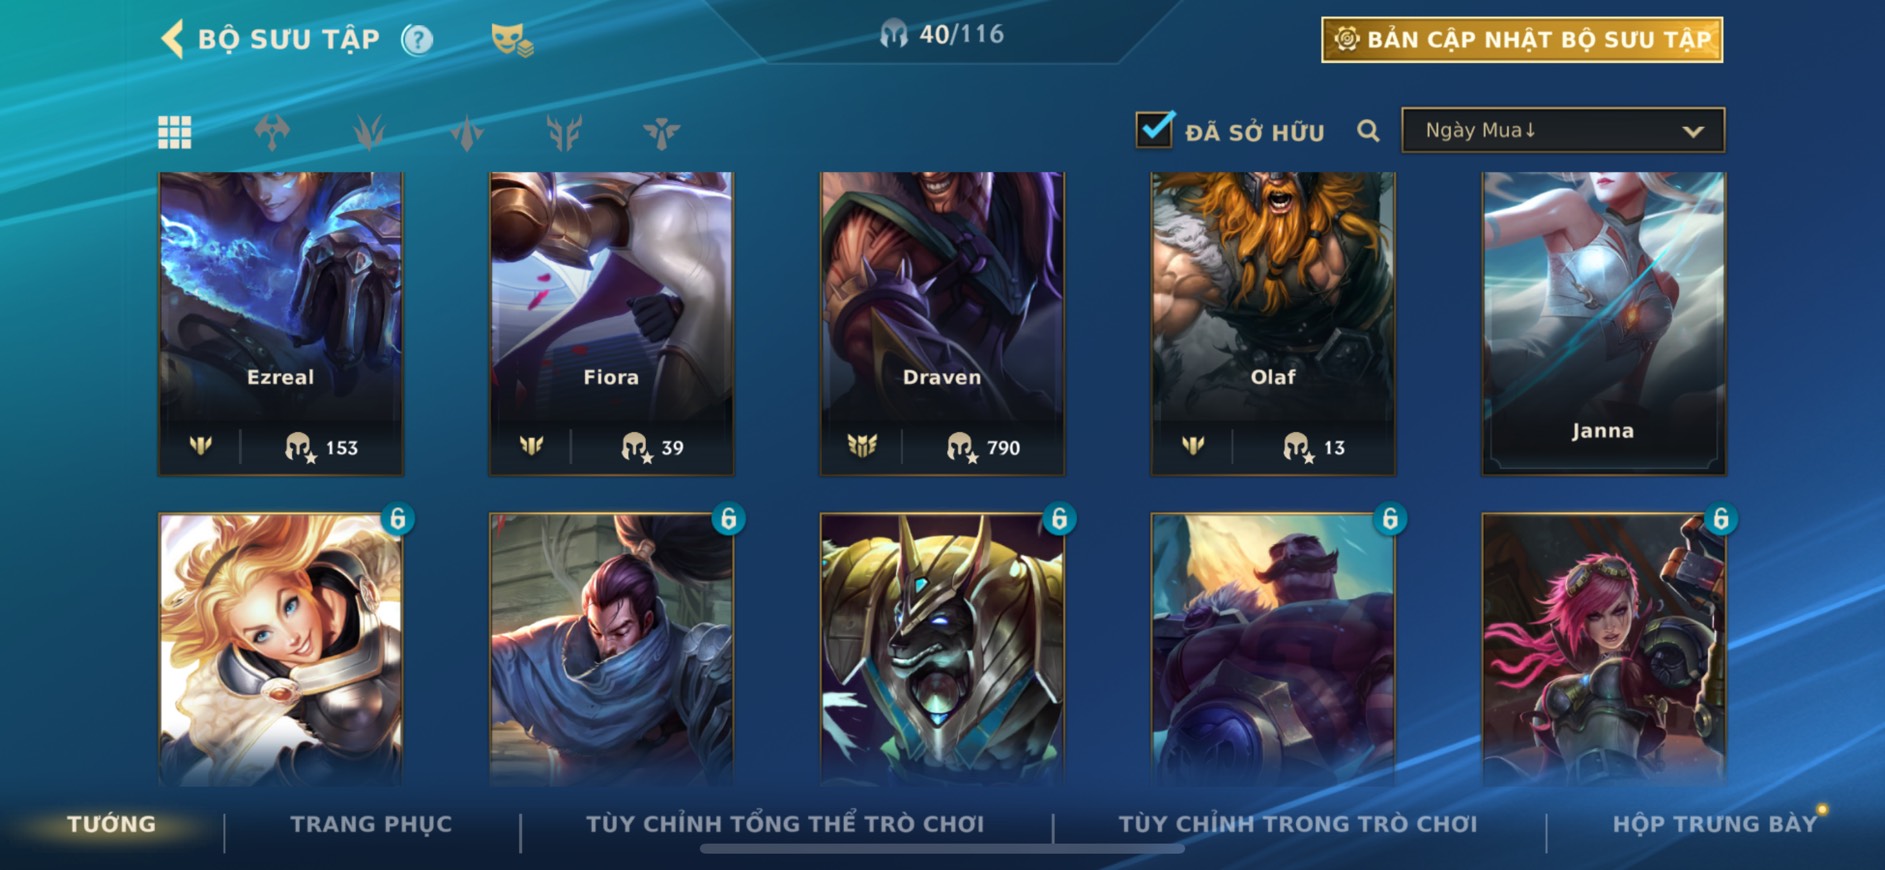
Task: Click the horizontal scroll bar under the tabs
Action: 942,849
